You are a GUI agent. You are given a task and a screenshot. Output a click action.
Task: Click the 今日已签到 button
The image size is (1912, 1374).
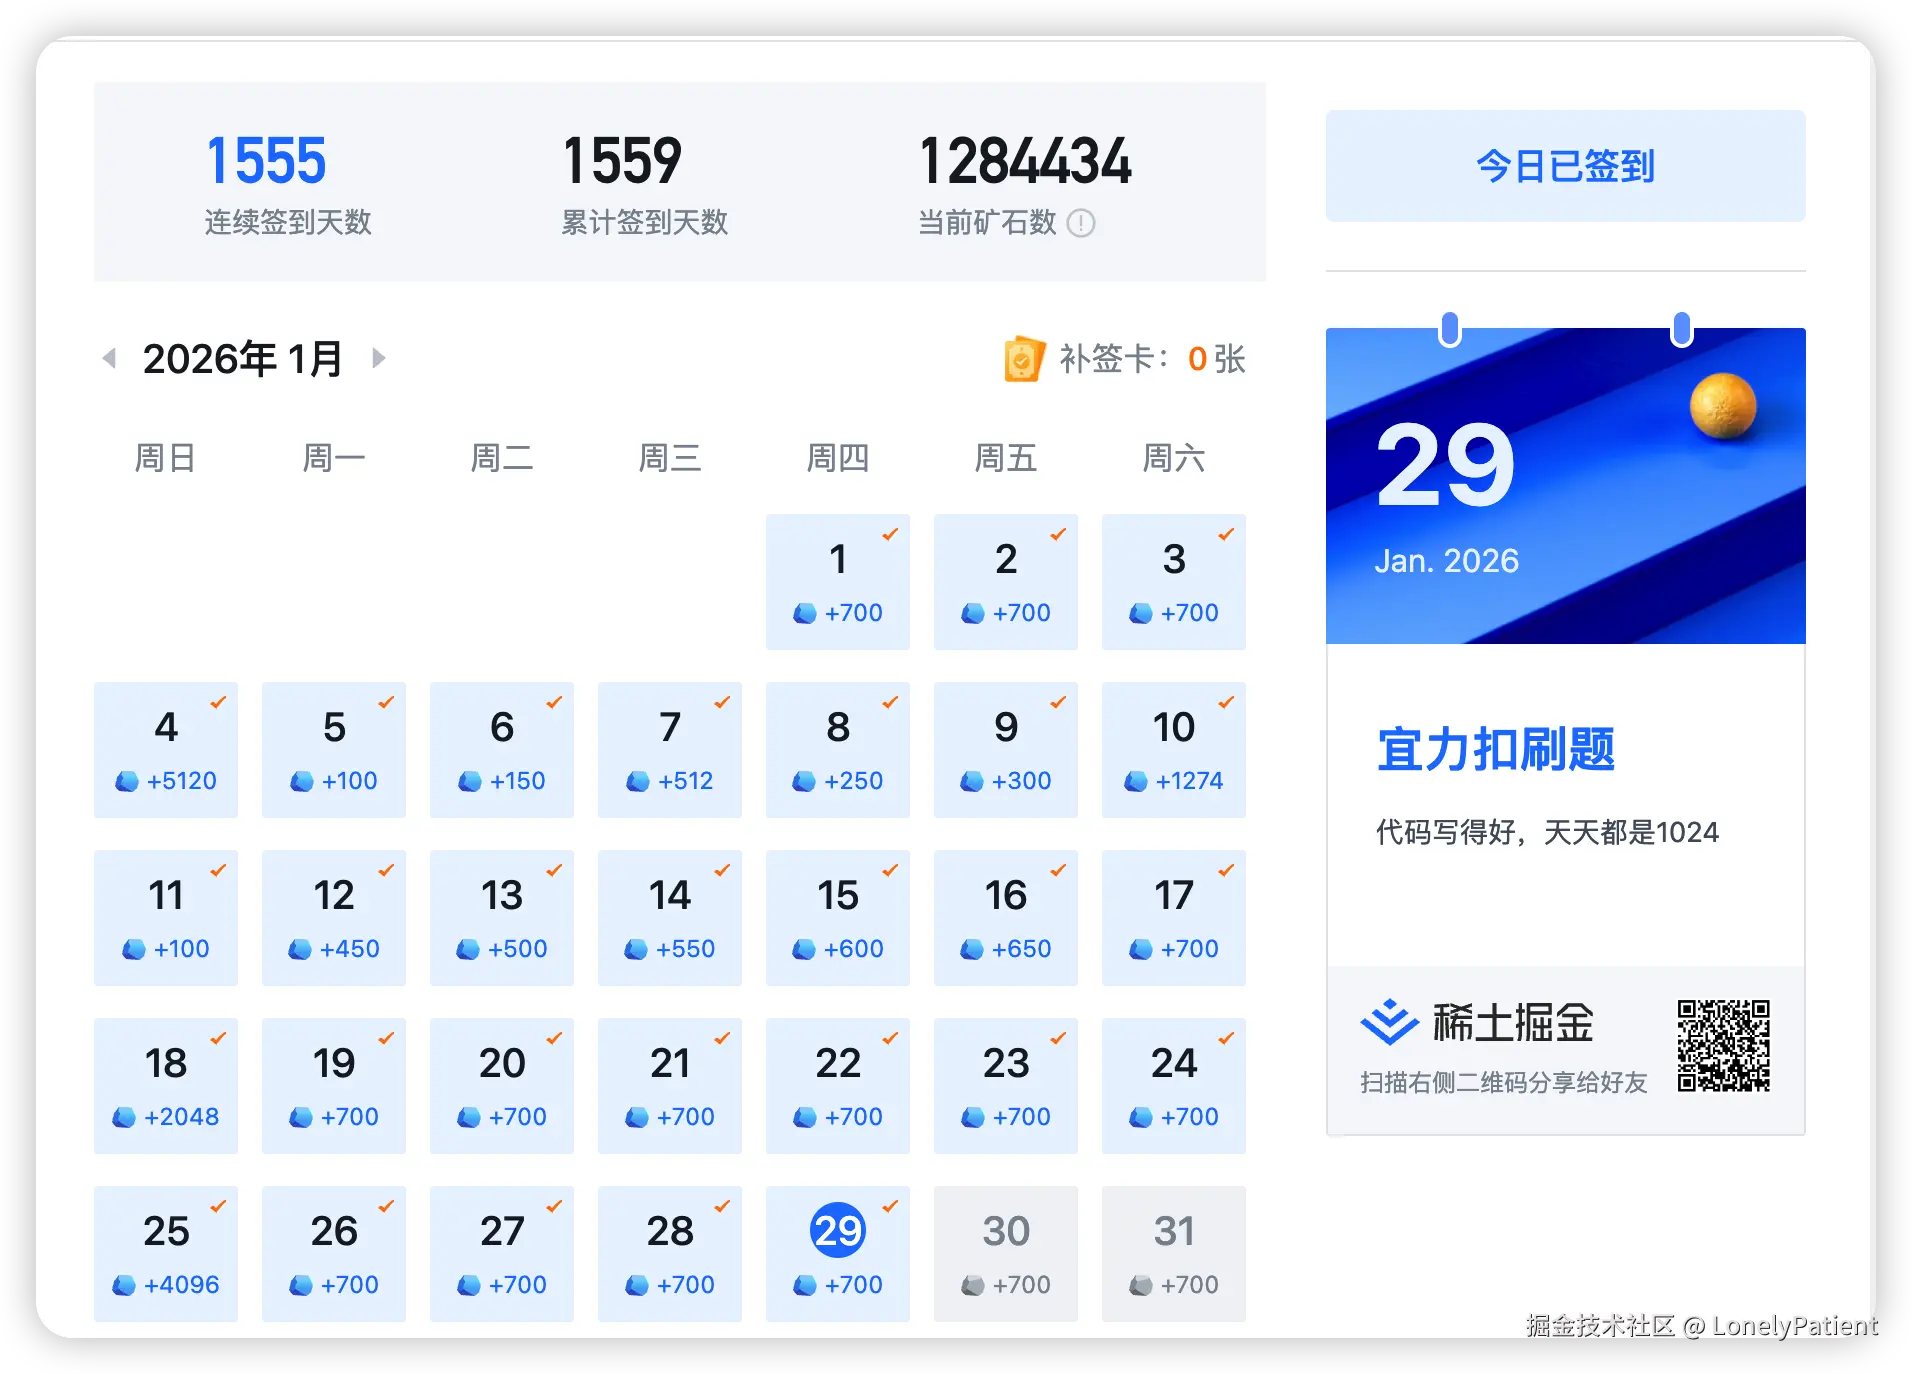click(x=1565, y=166)
